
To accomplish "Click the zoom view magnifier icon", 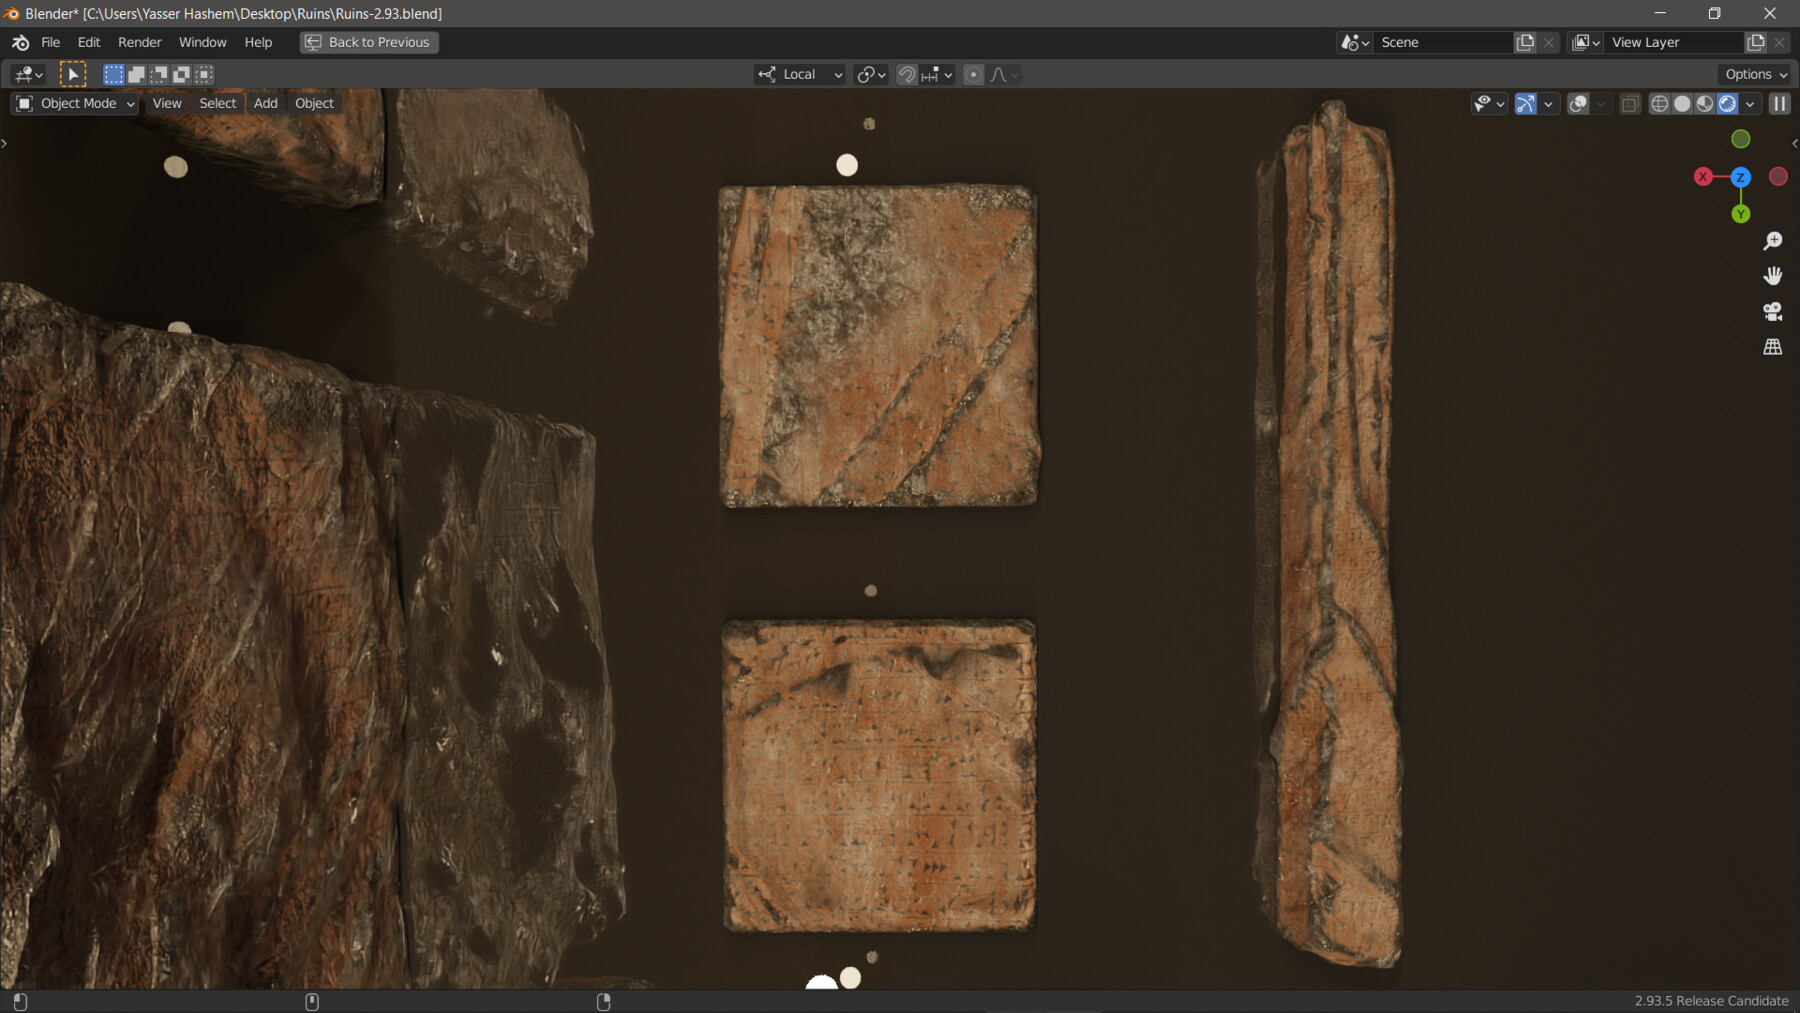I will tap(1773, 241).
